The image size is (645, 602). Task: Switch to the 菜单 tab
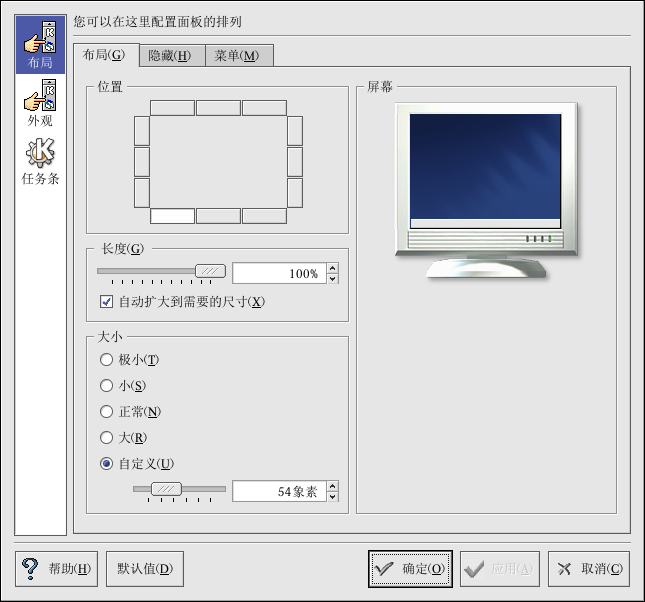point(236,56)
